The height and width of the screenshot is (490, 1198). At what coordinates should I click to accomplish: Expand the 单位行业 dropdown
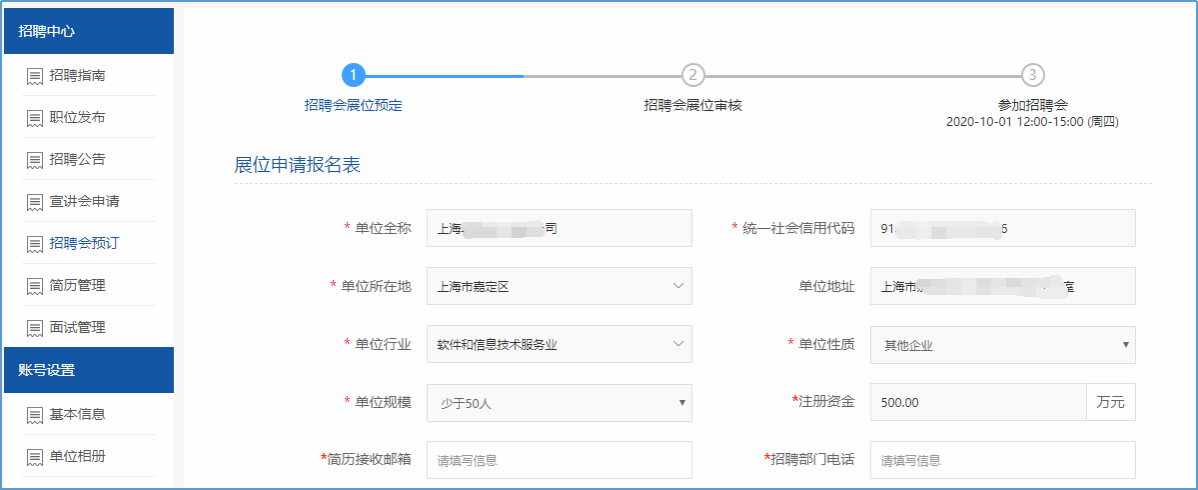559,344
